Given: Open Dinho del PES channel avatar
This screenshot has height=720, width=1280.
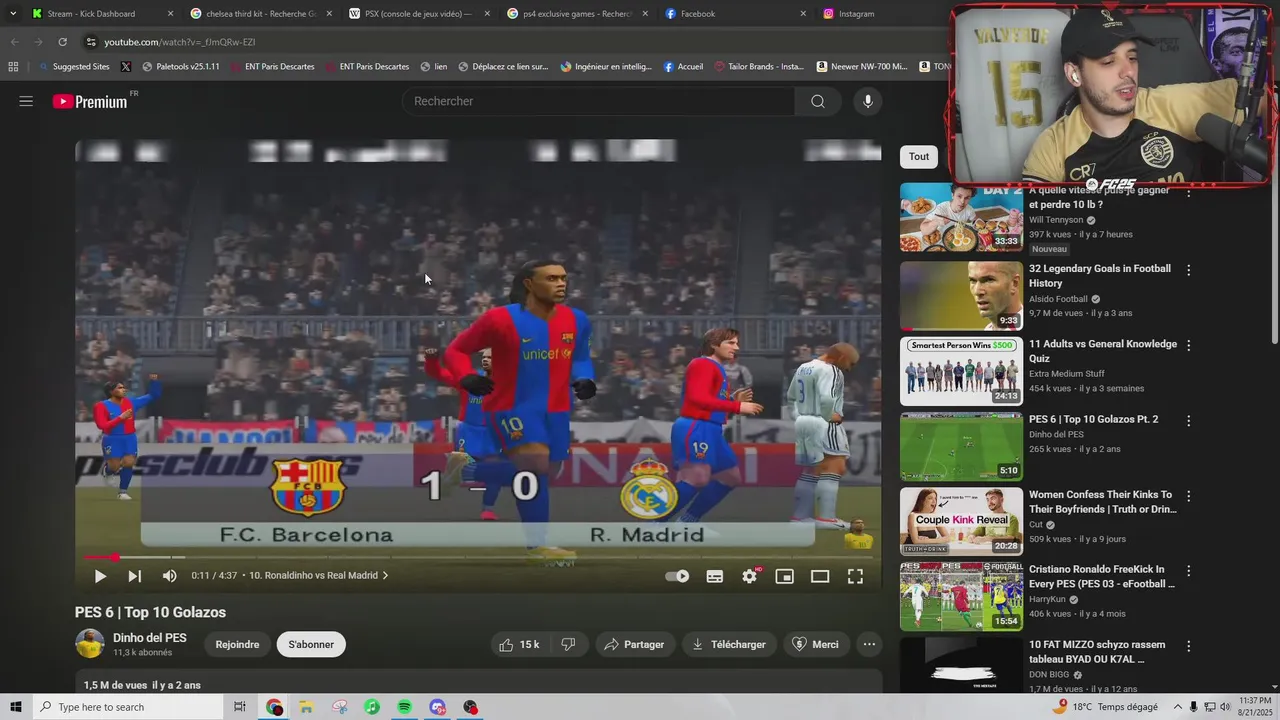Looking at the screenshot, I should pos(90,644).
